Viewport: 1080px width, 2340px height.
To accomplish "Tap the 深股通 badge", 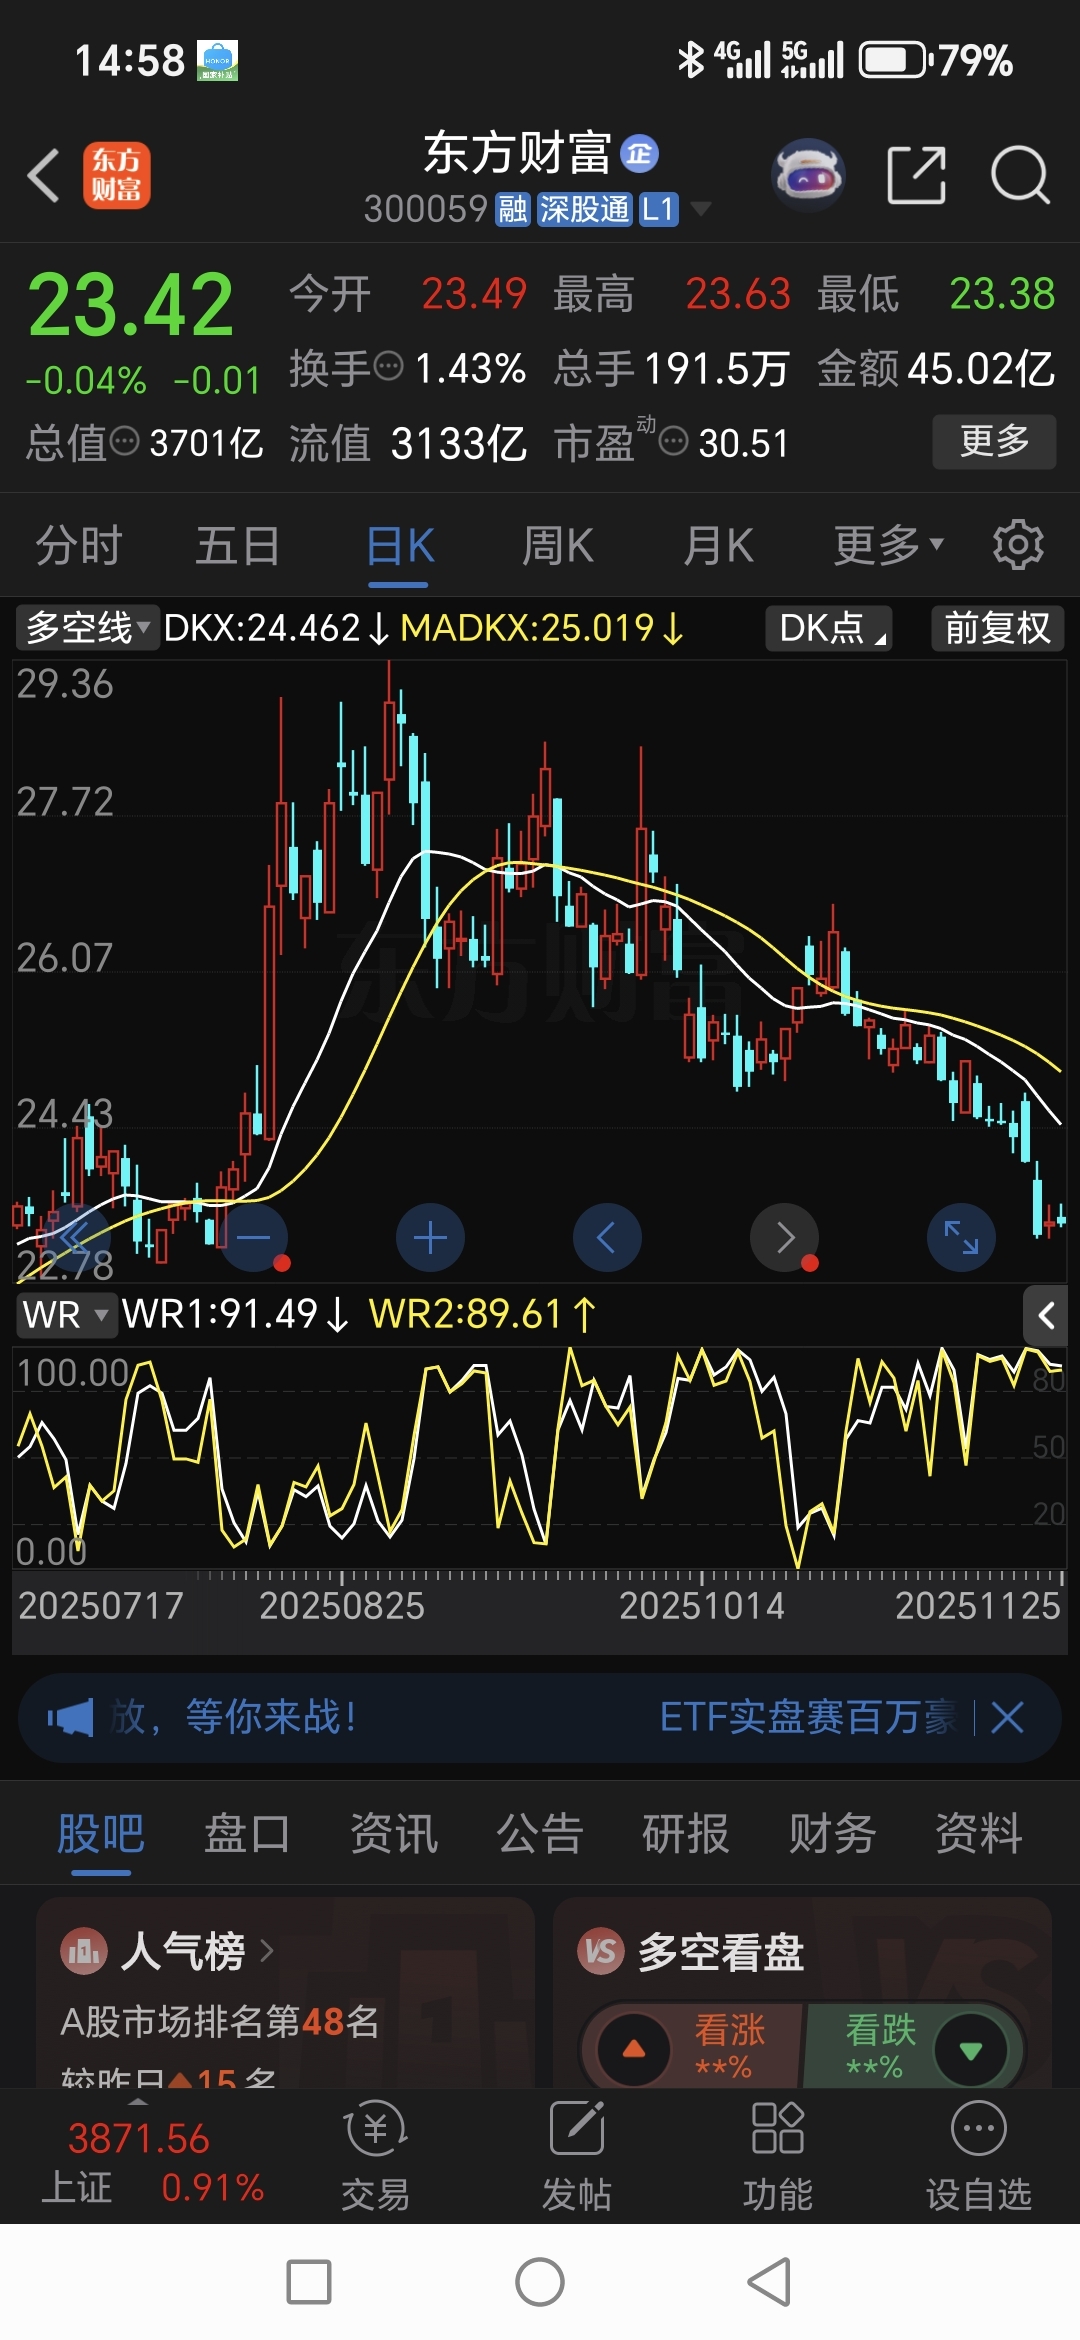I will [x=584, y=210].
